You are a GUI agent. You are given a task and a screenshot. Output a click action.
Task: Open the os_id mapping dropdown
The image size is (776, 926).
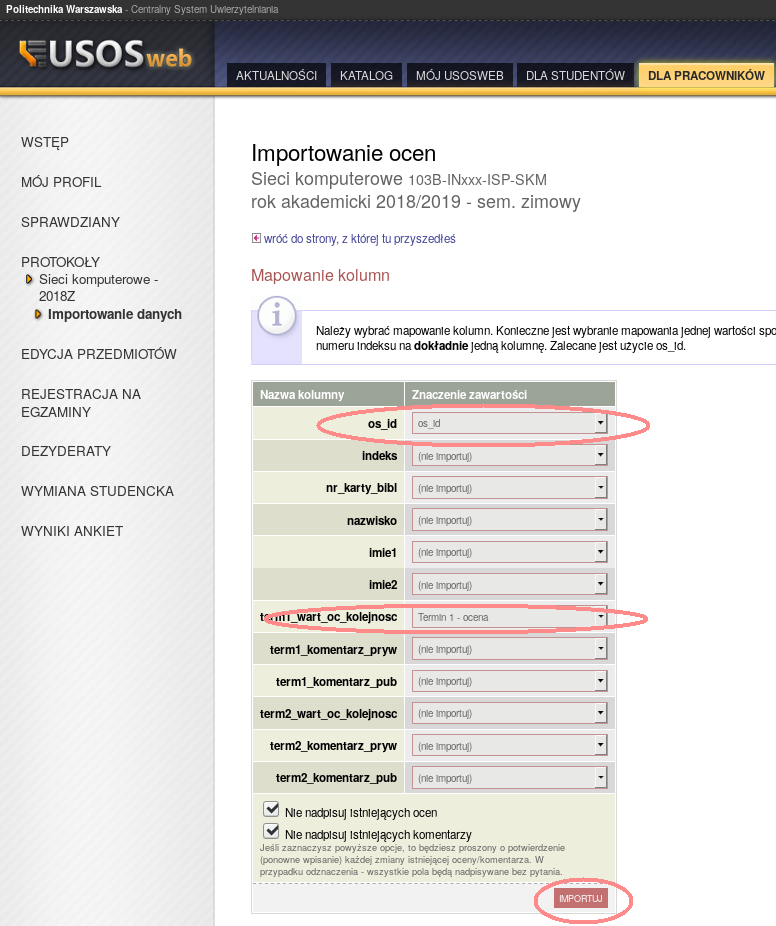pyautogui.click(x=509, y=424)
